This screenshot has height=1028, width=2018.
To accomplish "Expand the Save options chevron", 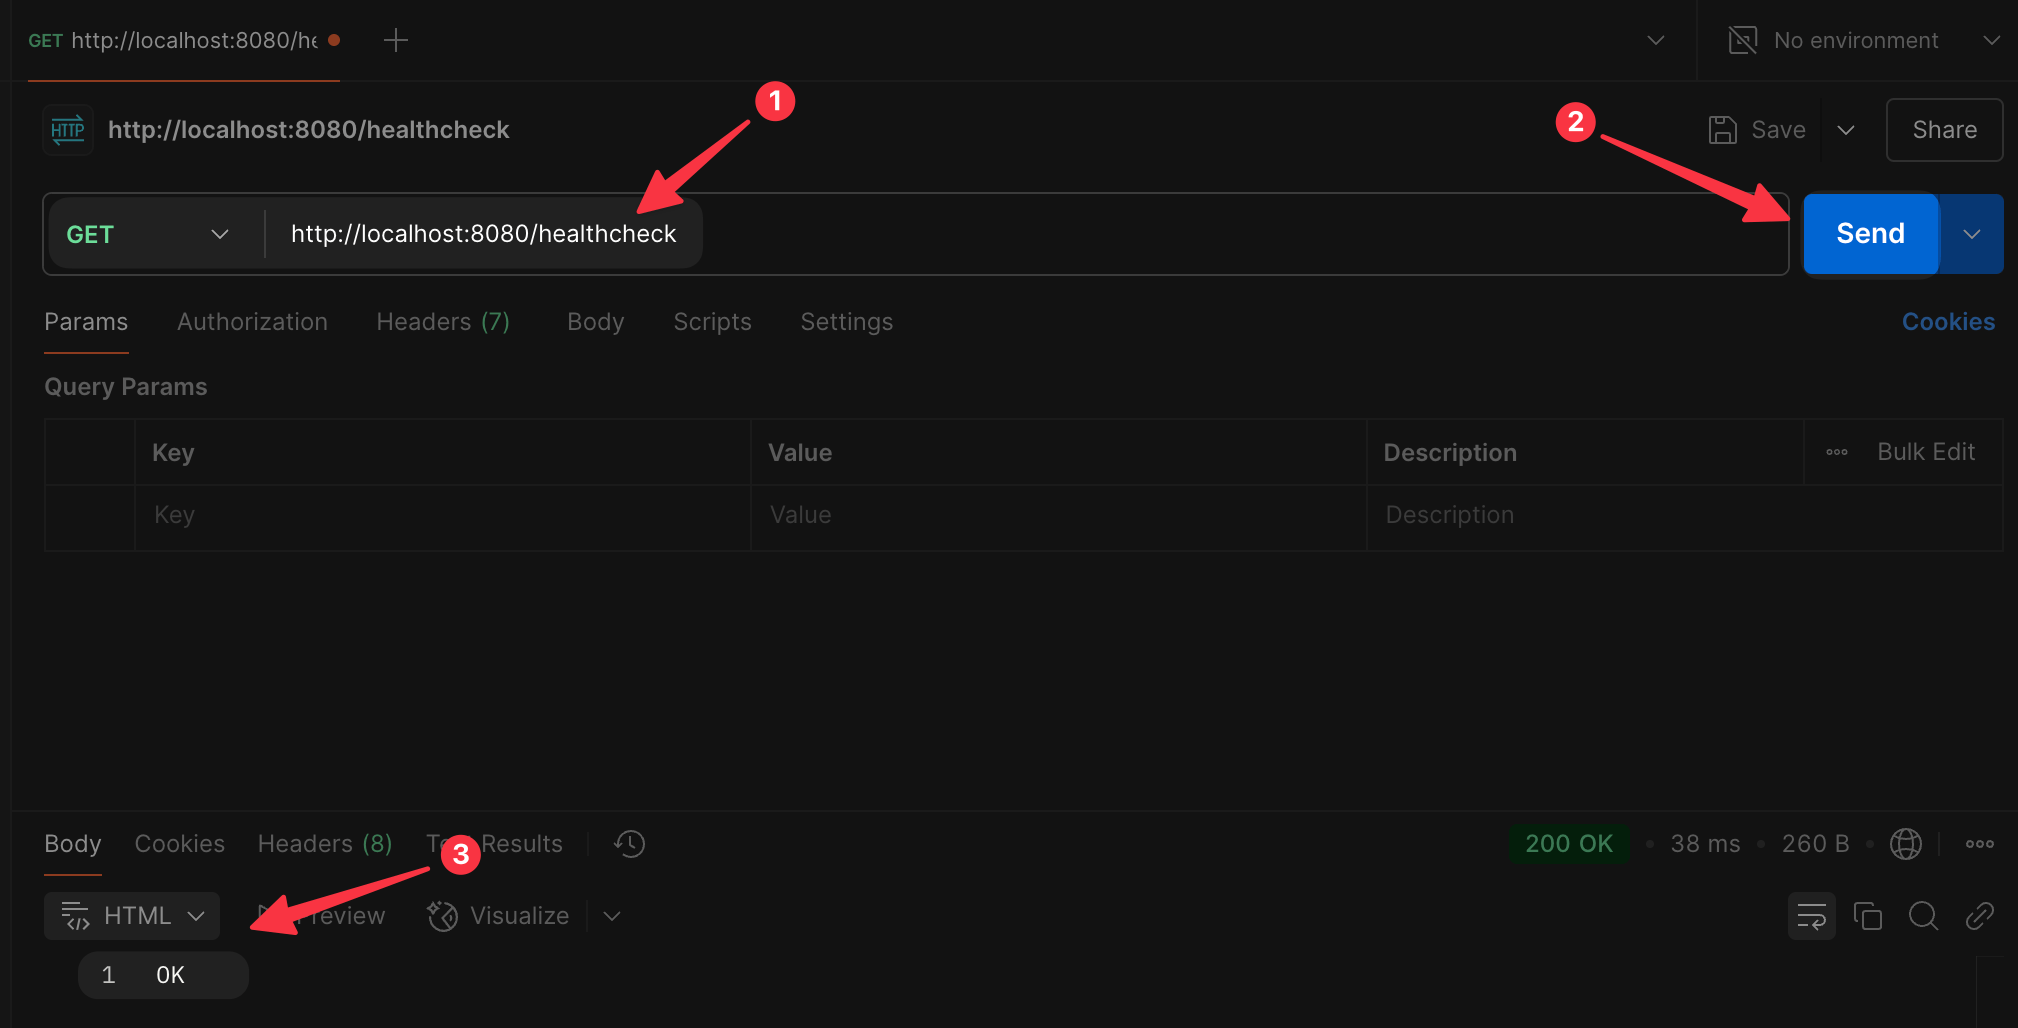I will click(1846, 130).
